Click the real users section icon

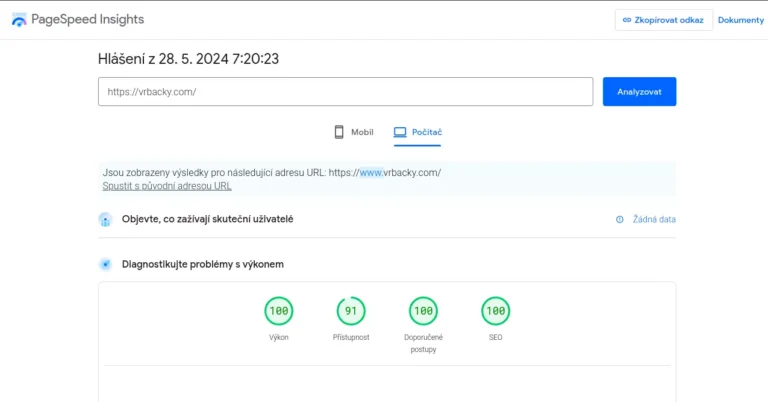pyautogui.click(x=105, y=219)
